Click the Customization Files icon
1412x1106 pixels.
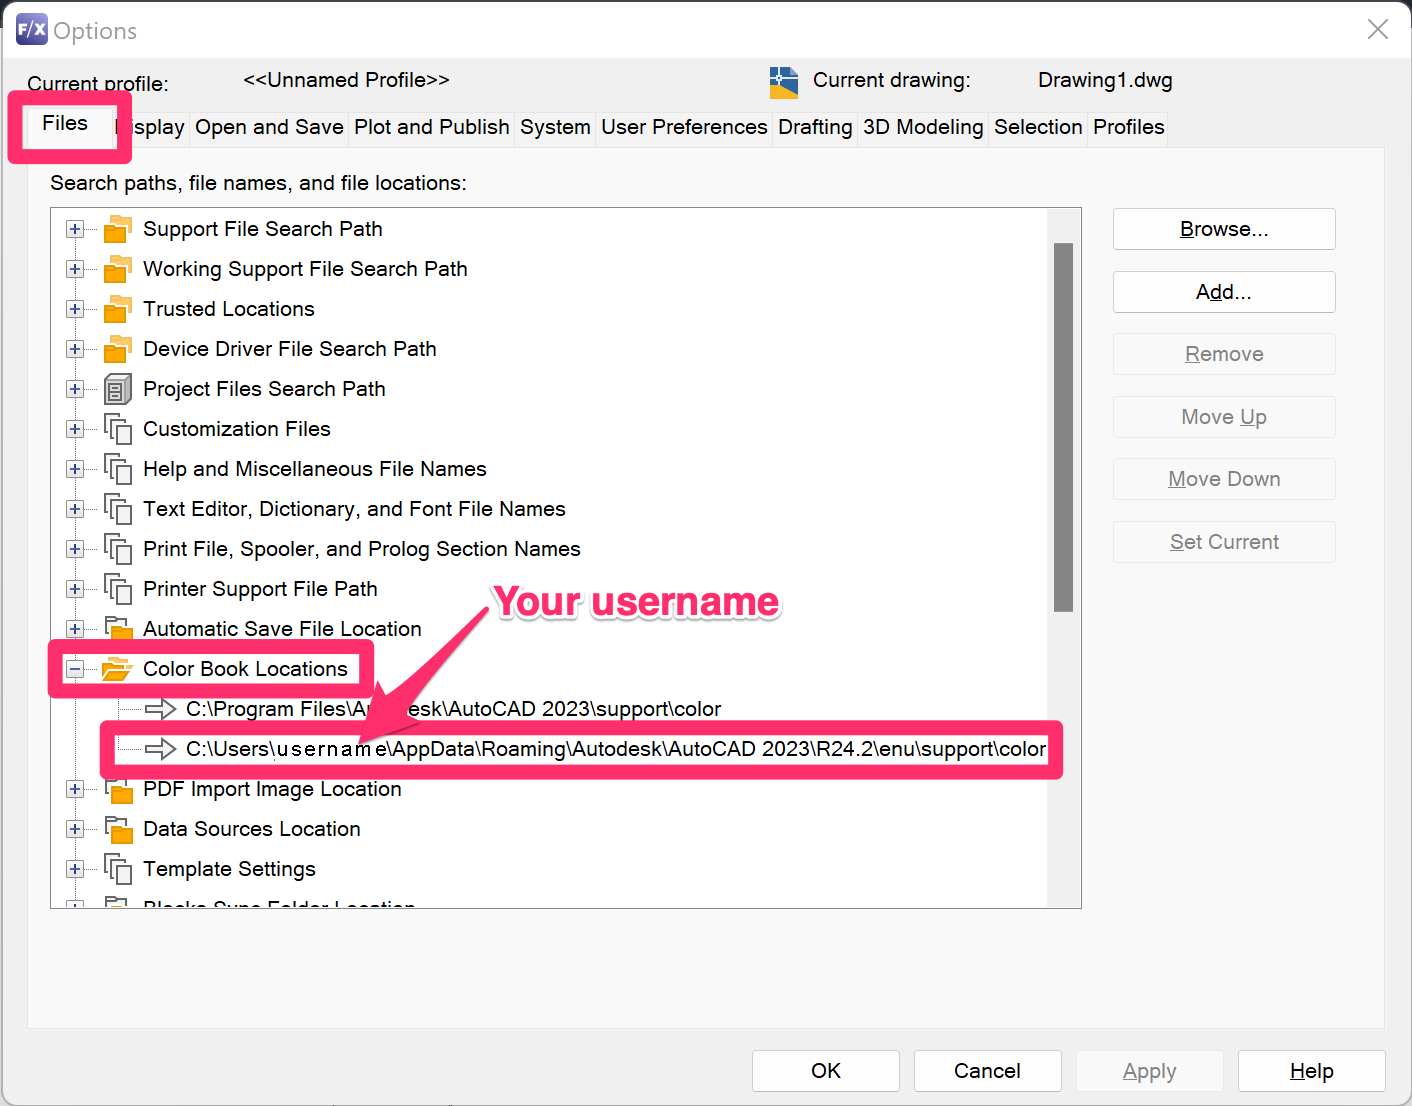click(118, 429)
